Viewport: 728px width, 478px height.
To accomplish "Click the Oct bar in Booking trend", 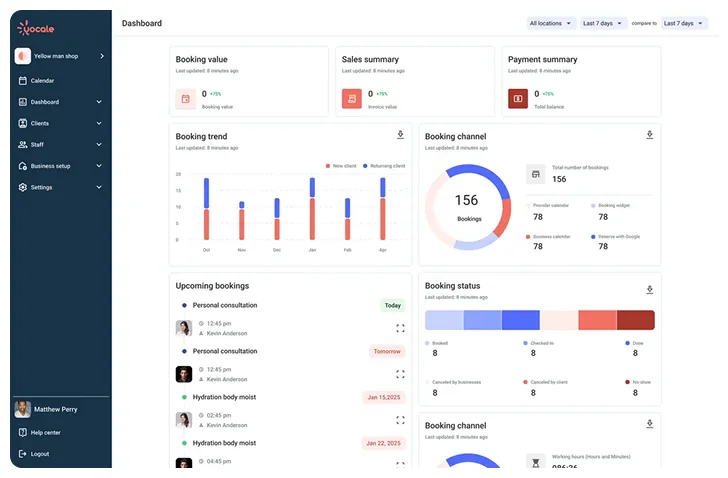I will 207,209.
